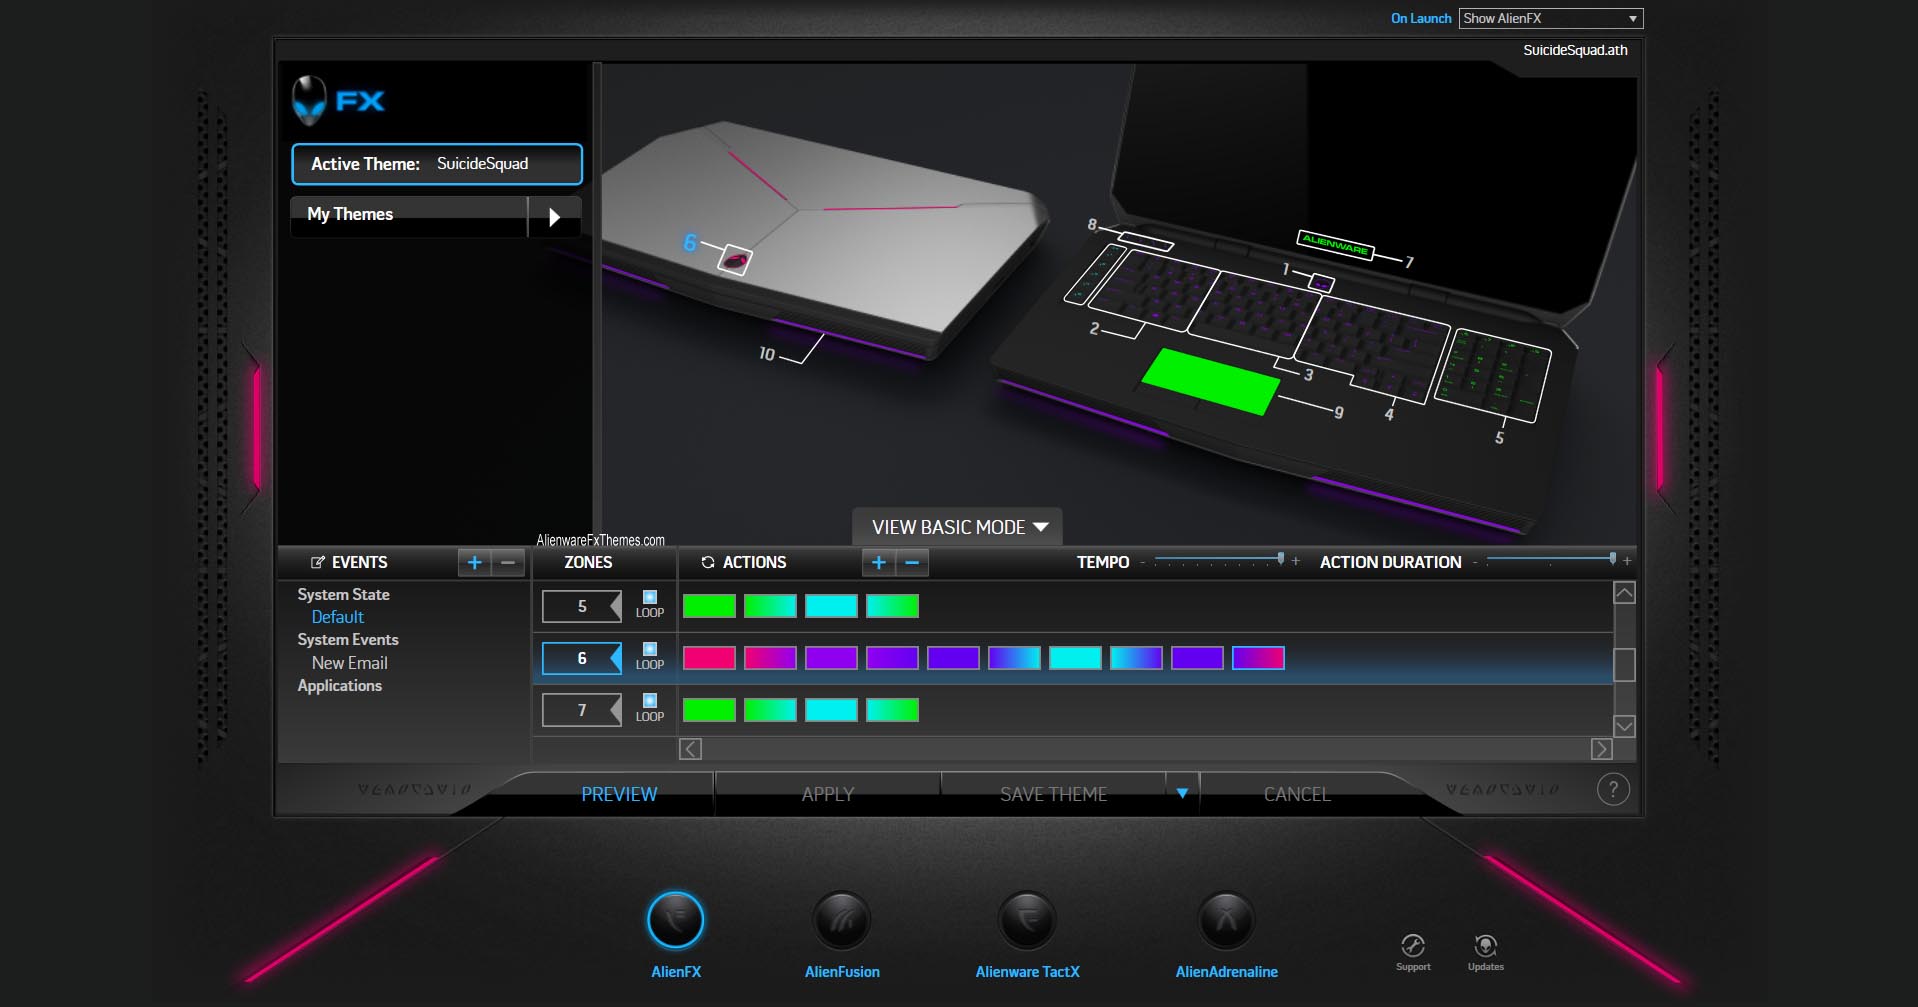Select zone 6 alien head on laptop lid
The width and height of the screenshot is (1918, 1007).
point(735,260)
